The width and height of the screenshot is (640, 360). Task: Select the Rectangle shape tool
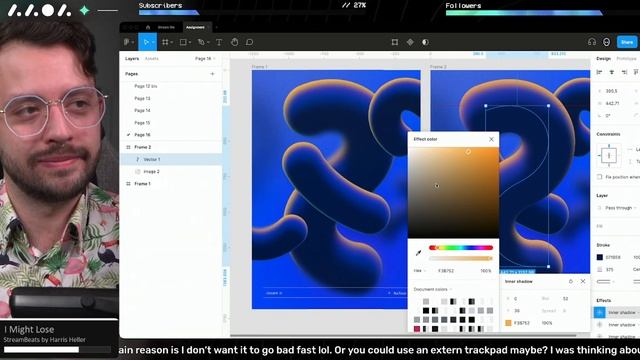[x=183, y=42]
